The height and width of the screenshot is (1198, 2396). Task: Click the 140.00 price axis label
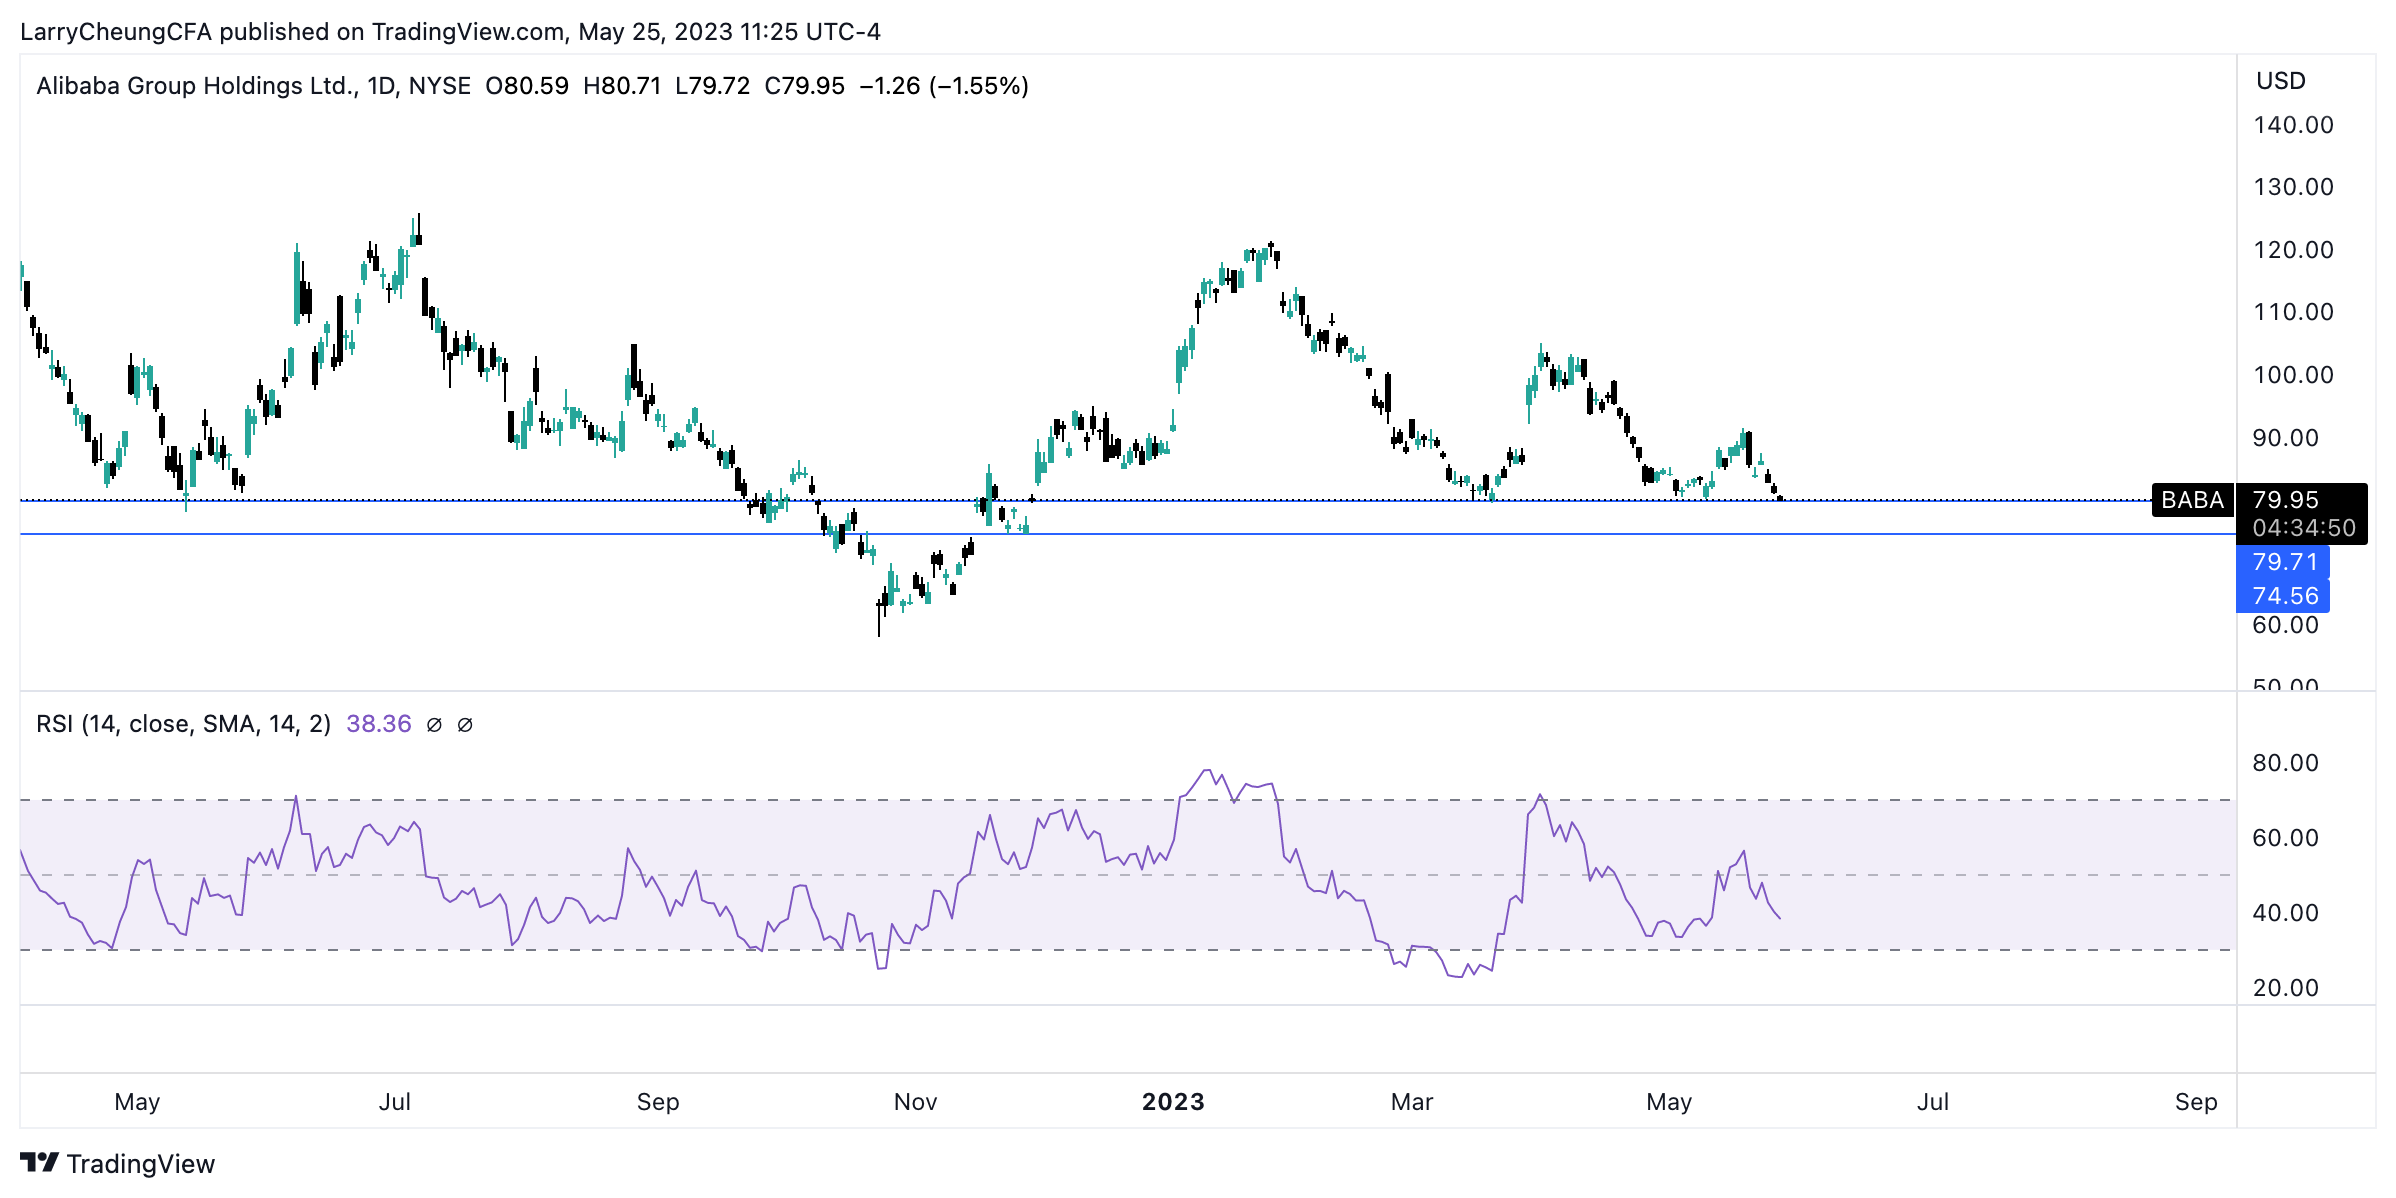2293,125
